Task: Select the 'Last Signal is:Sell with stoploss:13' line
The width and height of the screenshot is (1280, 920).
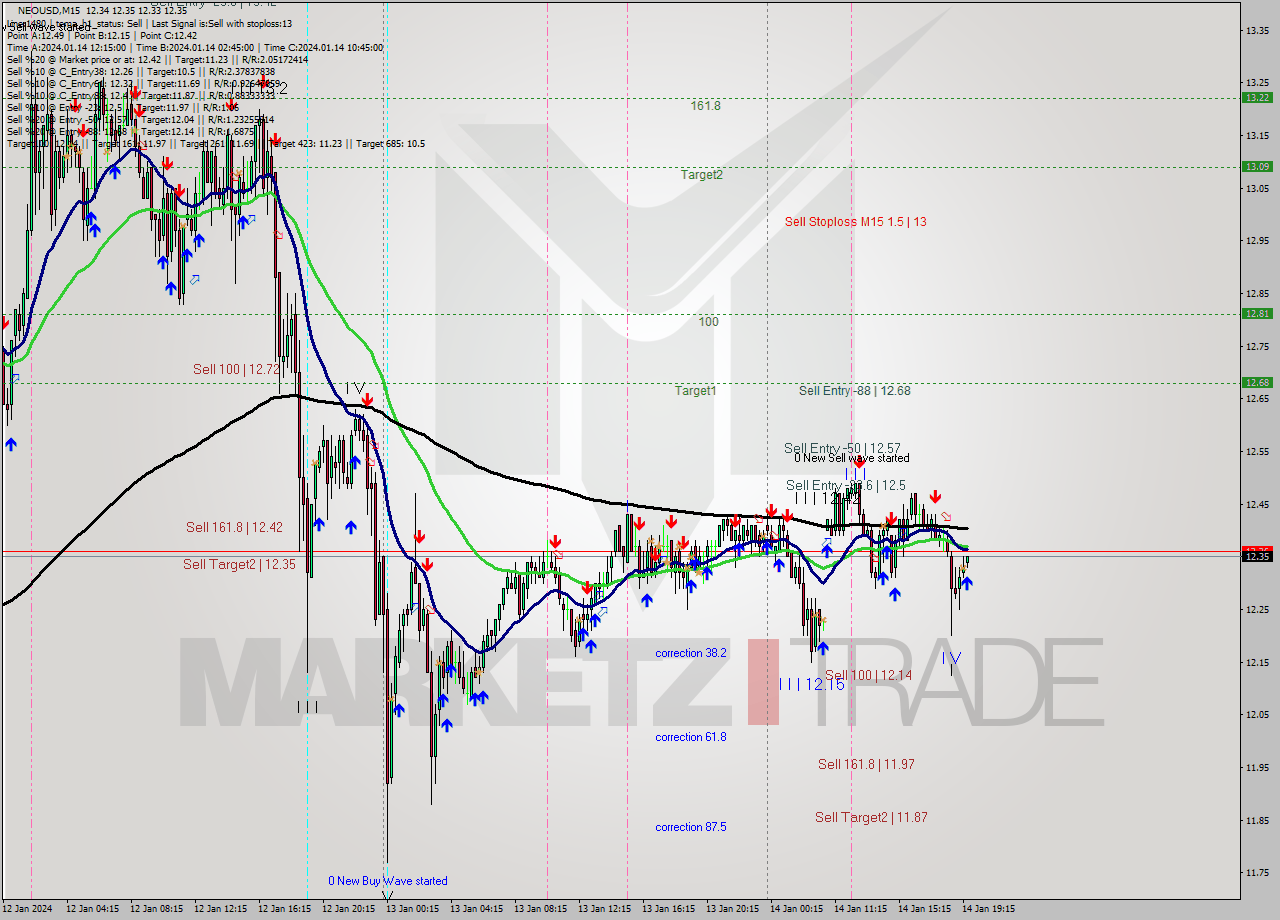Action: pos(221,23)
